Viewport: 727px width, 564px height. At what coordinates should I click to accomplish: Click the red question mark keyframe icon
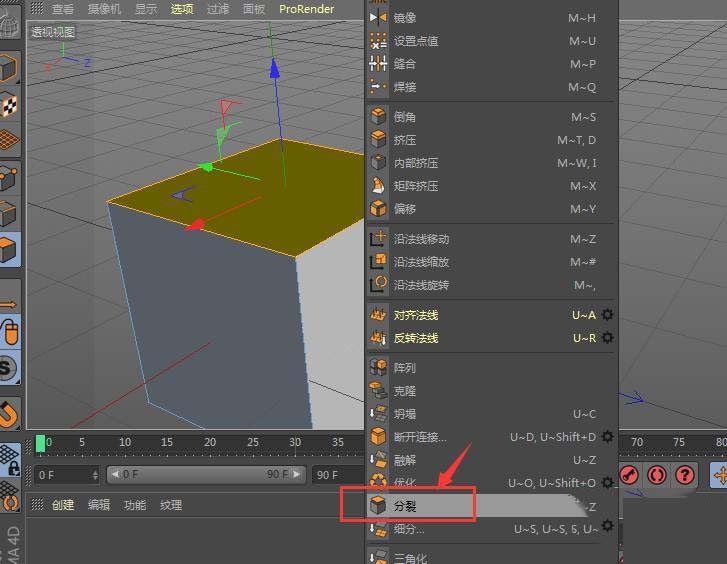click(685, 475)
